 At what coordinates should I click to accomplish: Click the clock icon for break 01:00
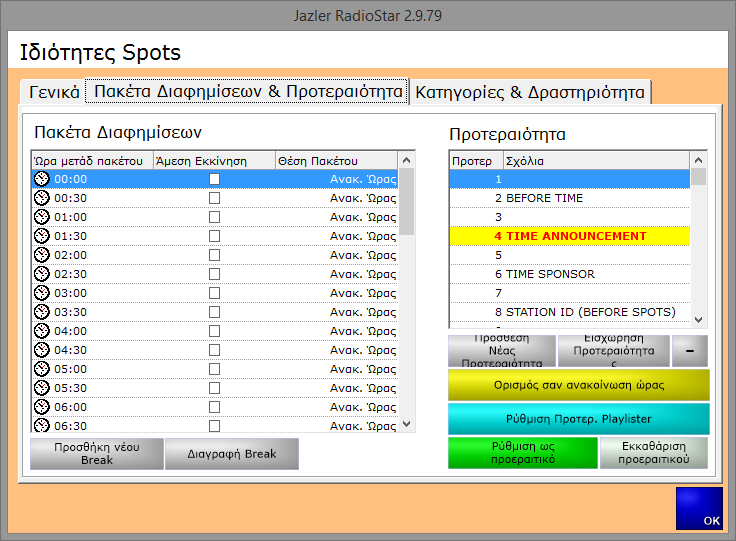[x=42, y=217]
